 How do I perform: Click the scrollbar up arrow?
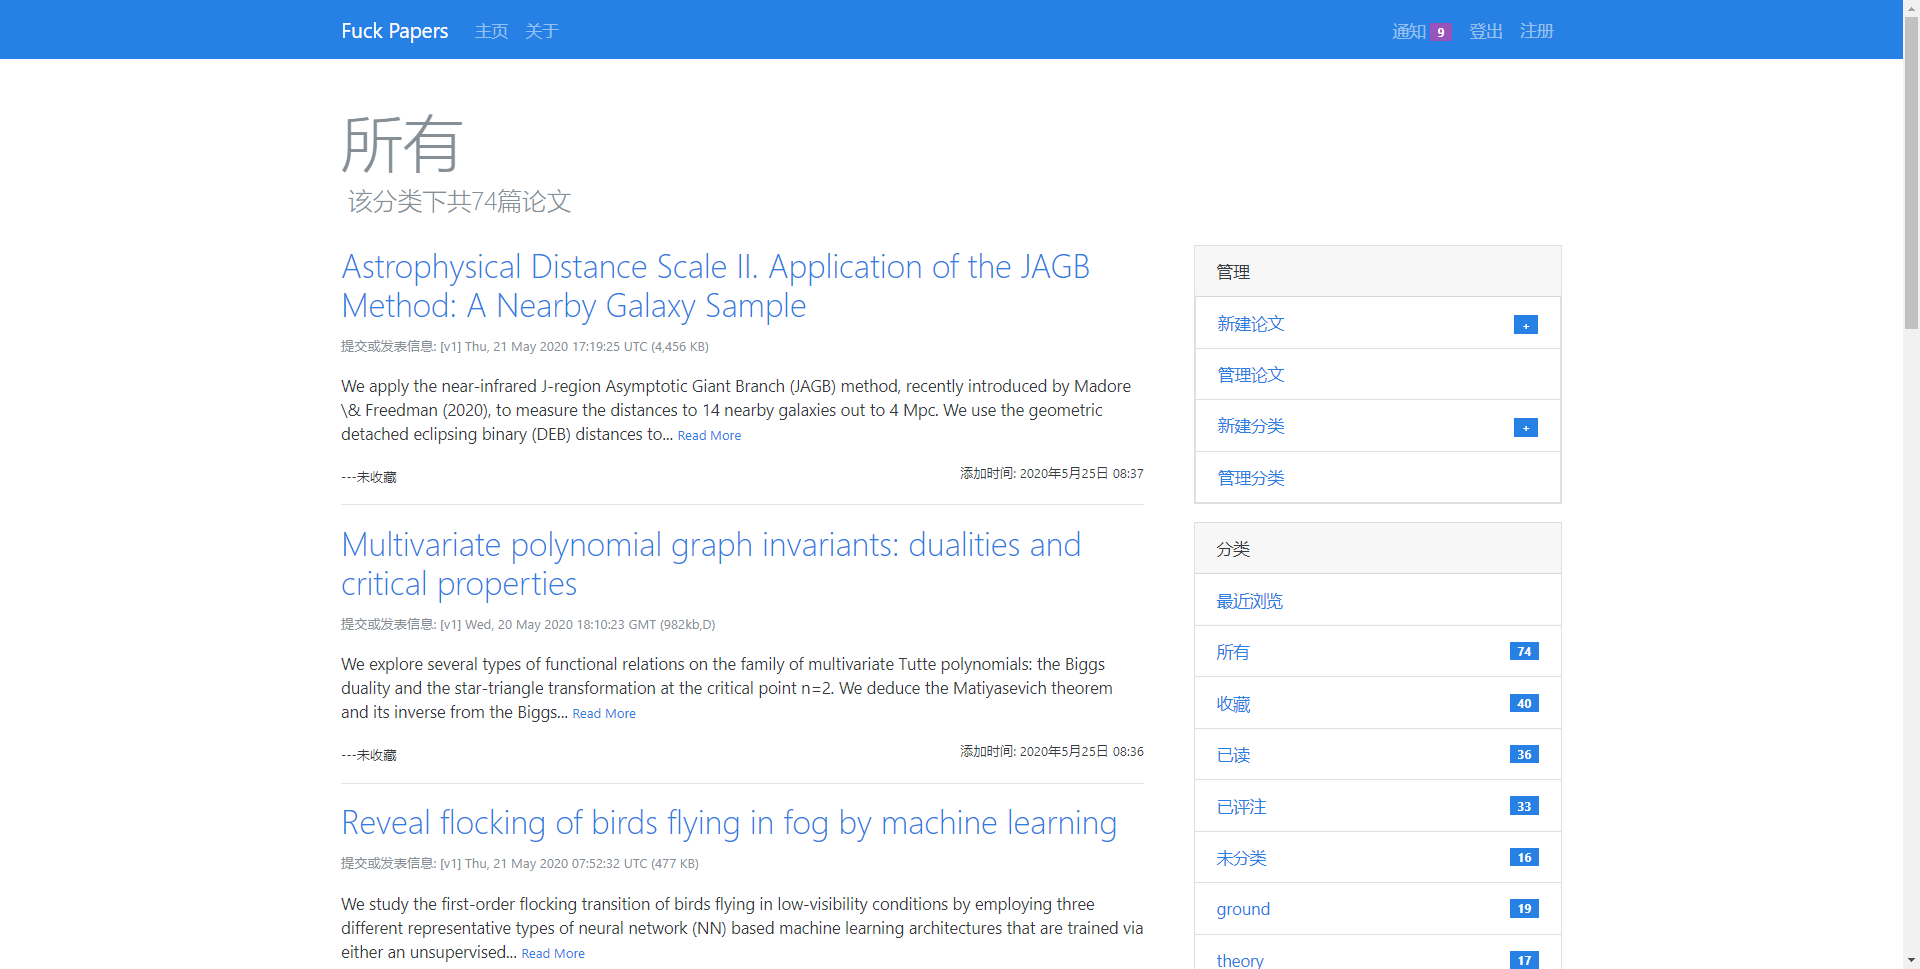1911,8
